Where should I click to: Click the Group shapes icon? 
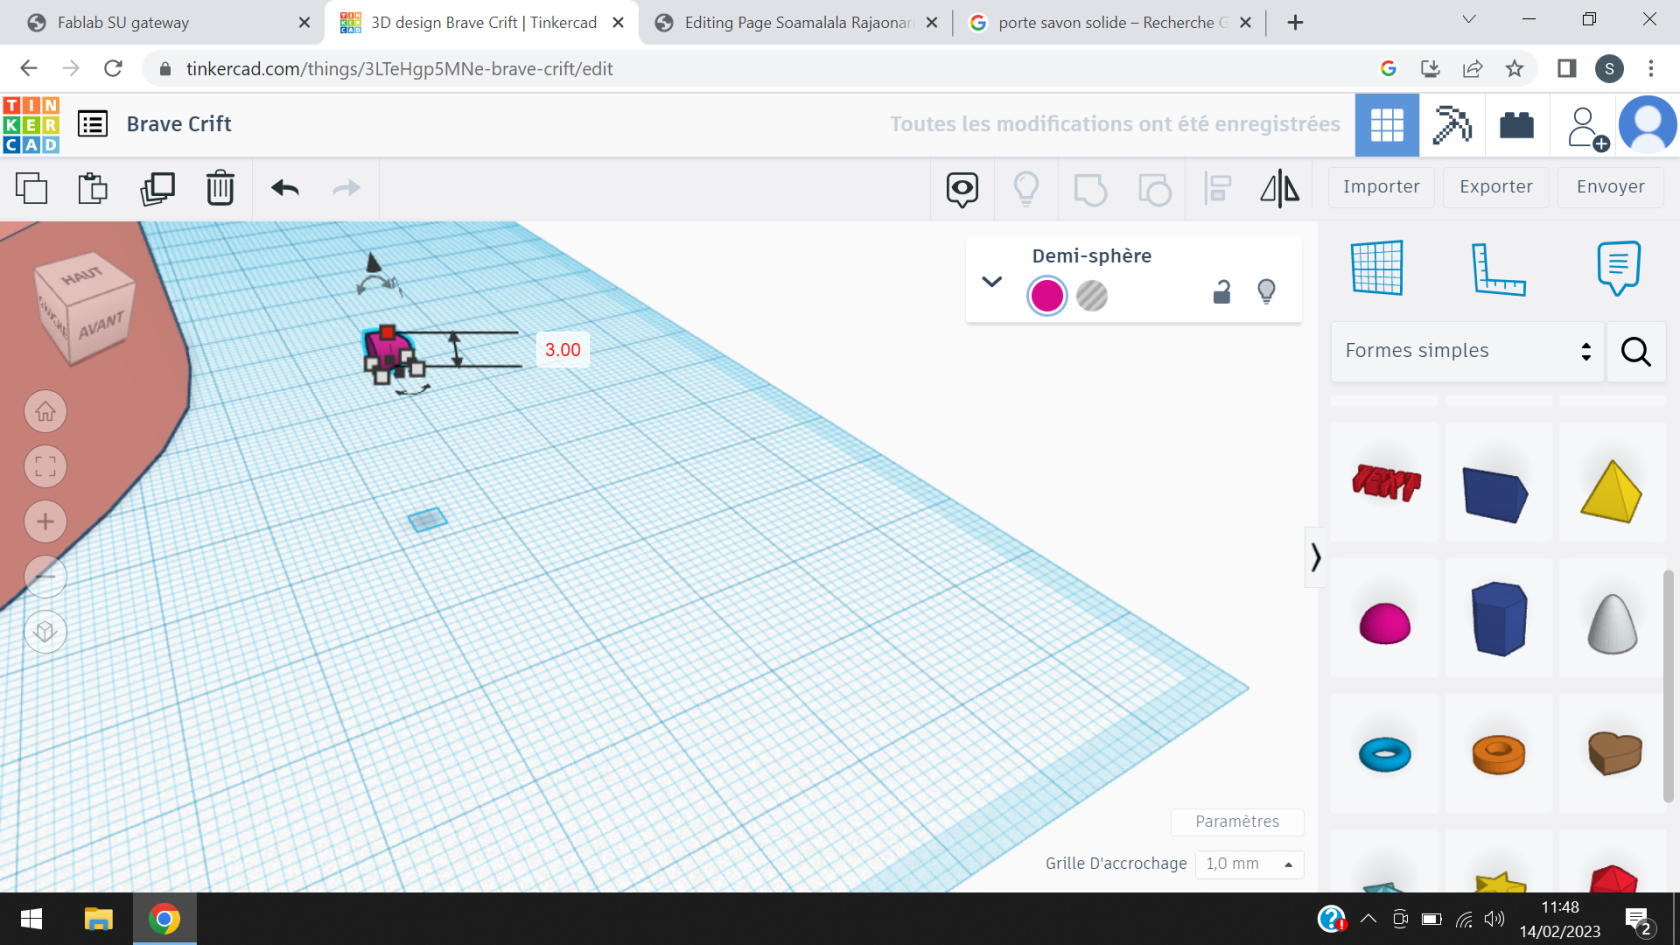[1090, 189]
